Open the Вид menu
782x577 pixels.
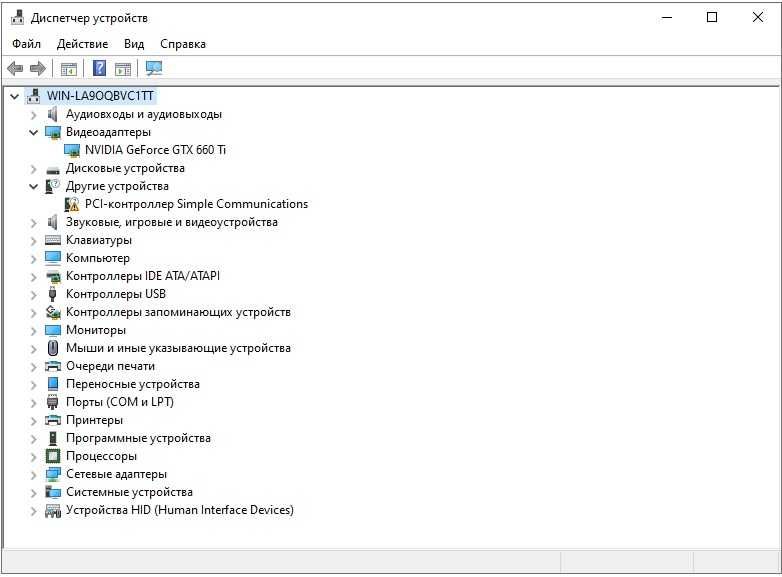pos(134,44)
